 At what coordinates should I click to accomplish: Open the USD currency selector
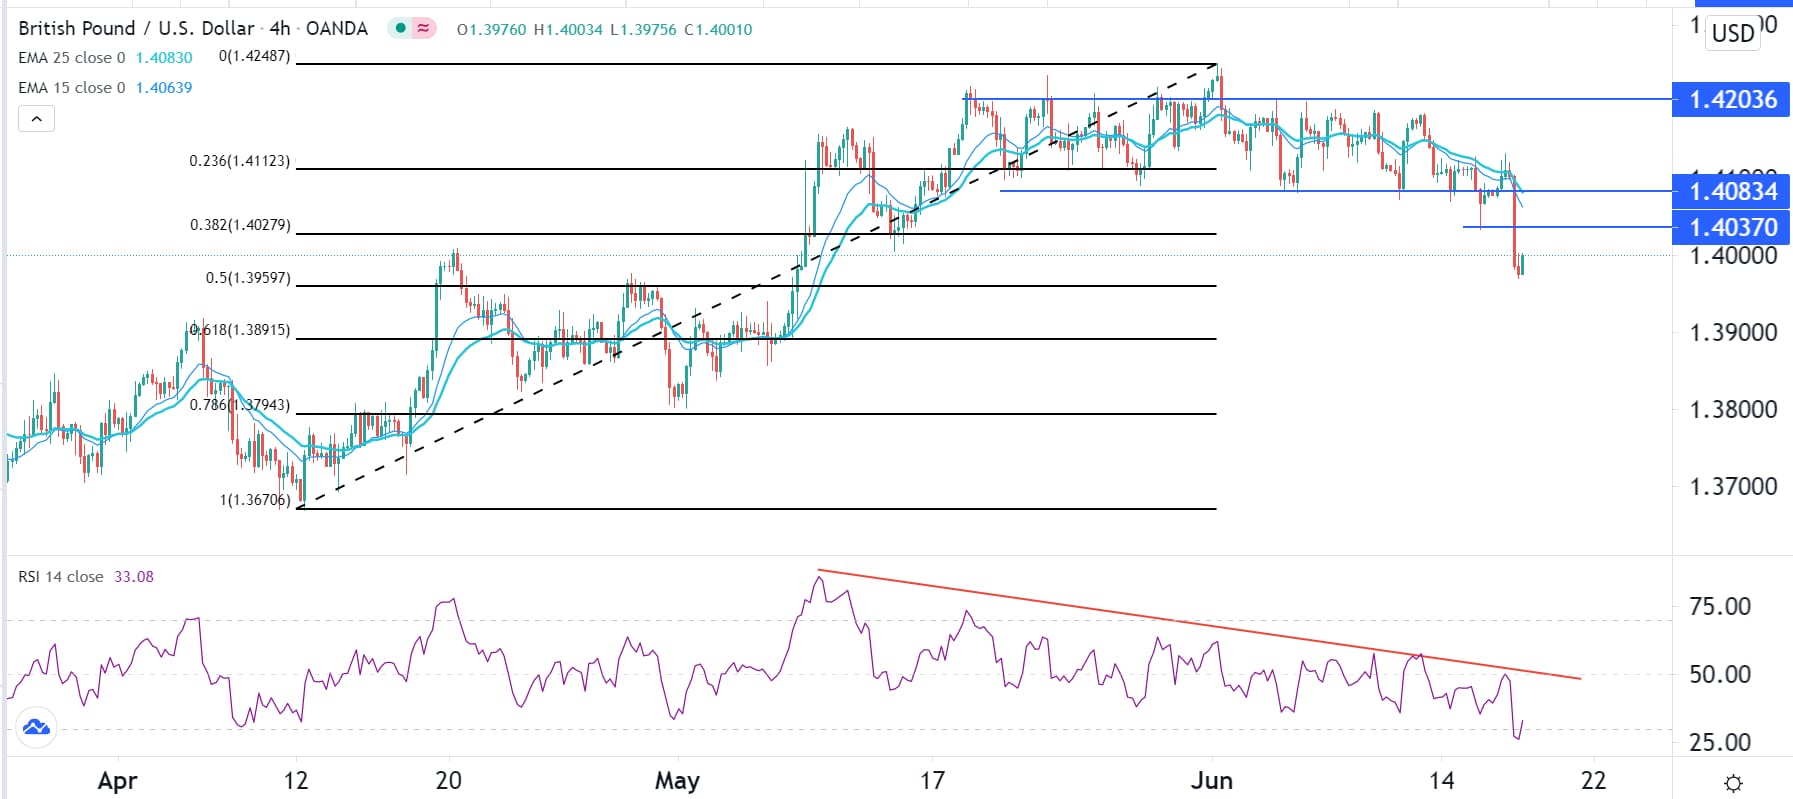pyautogui.click(x=1733, y=32)
